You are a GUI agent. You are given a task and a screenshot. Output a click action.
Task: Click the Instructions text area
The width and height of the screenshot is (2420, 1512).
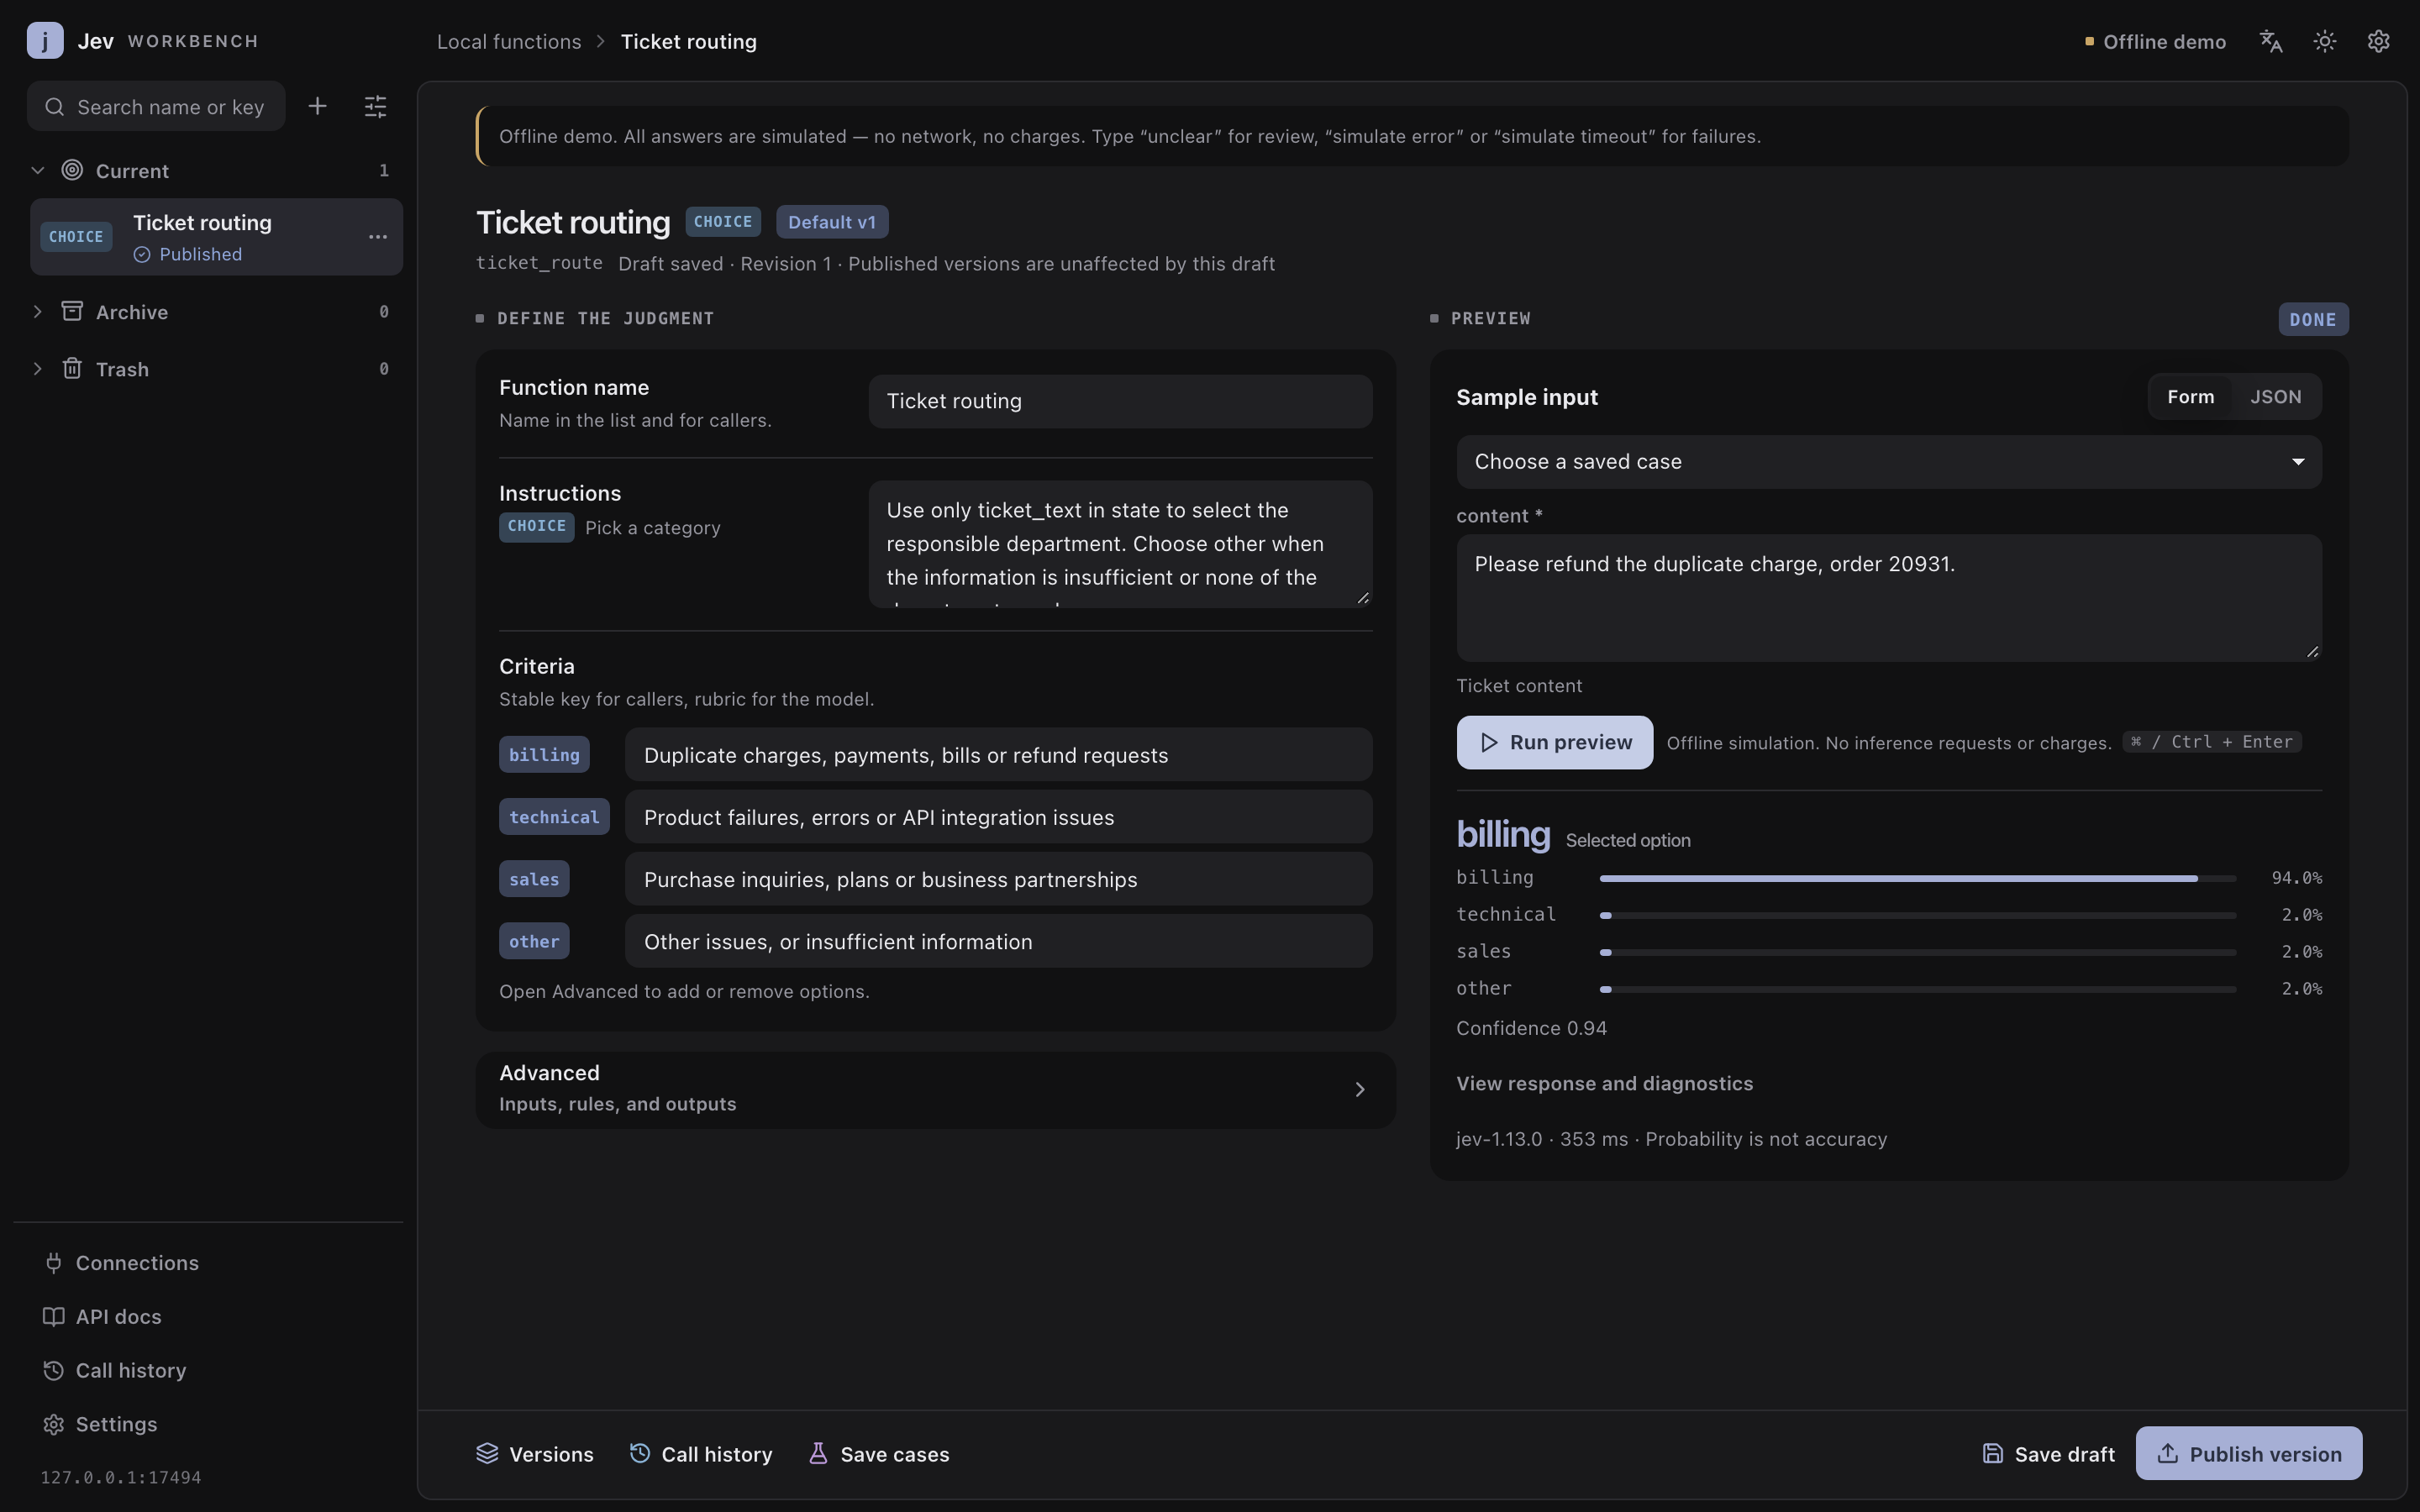tap(1120, 544)
